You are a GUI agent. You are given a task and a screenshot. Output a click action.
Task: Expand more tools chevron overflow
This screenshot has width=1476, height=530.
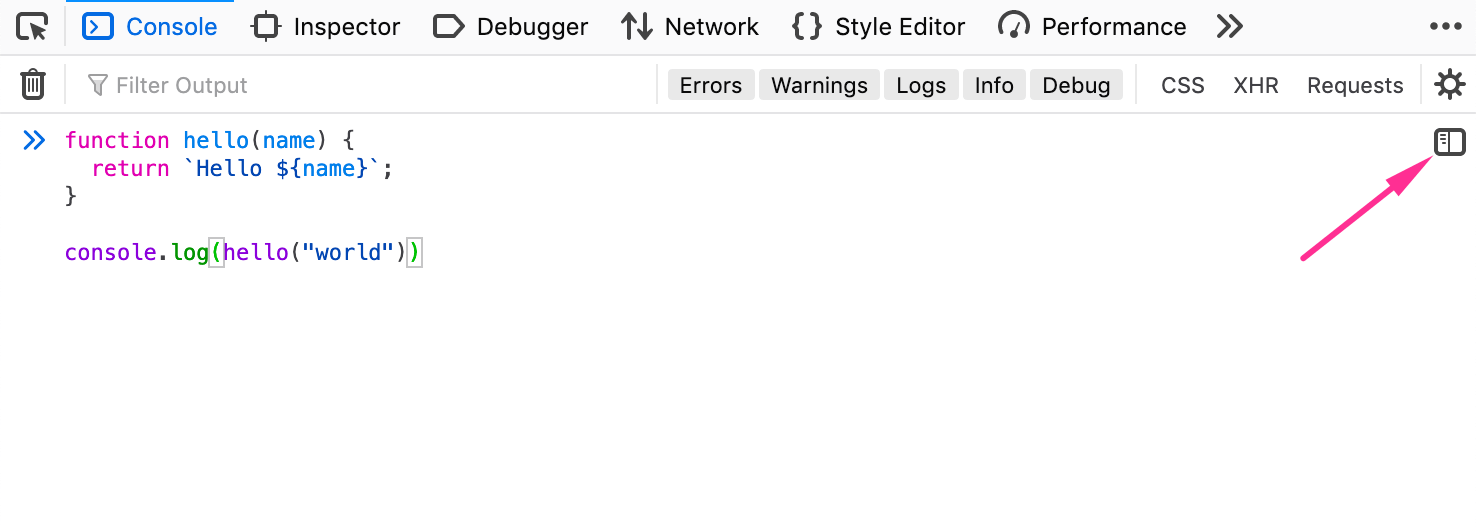click(1230, 27)
